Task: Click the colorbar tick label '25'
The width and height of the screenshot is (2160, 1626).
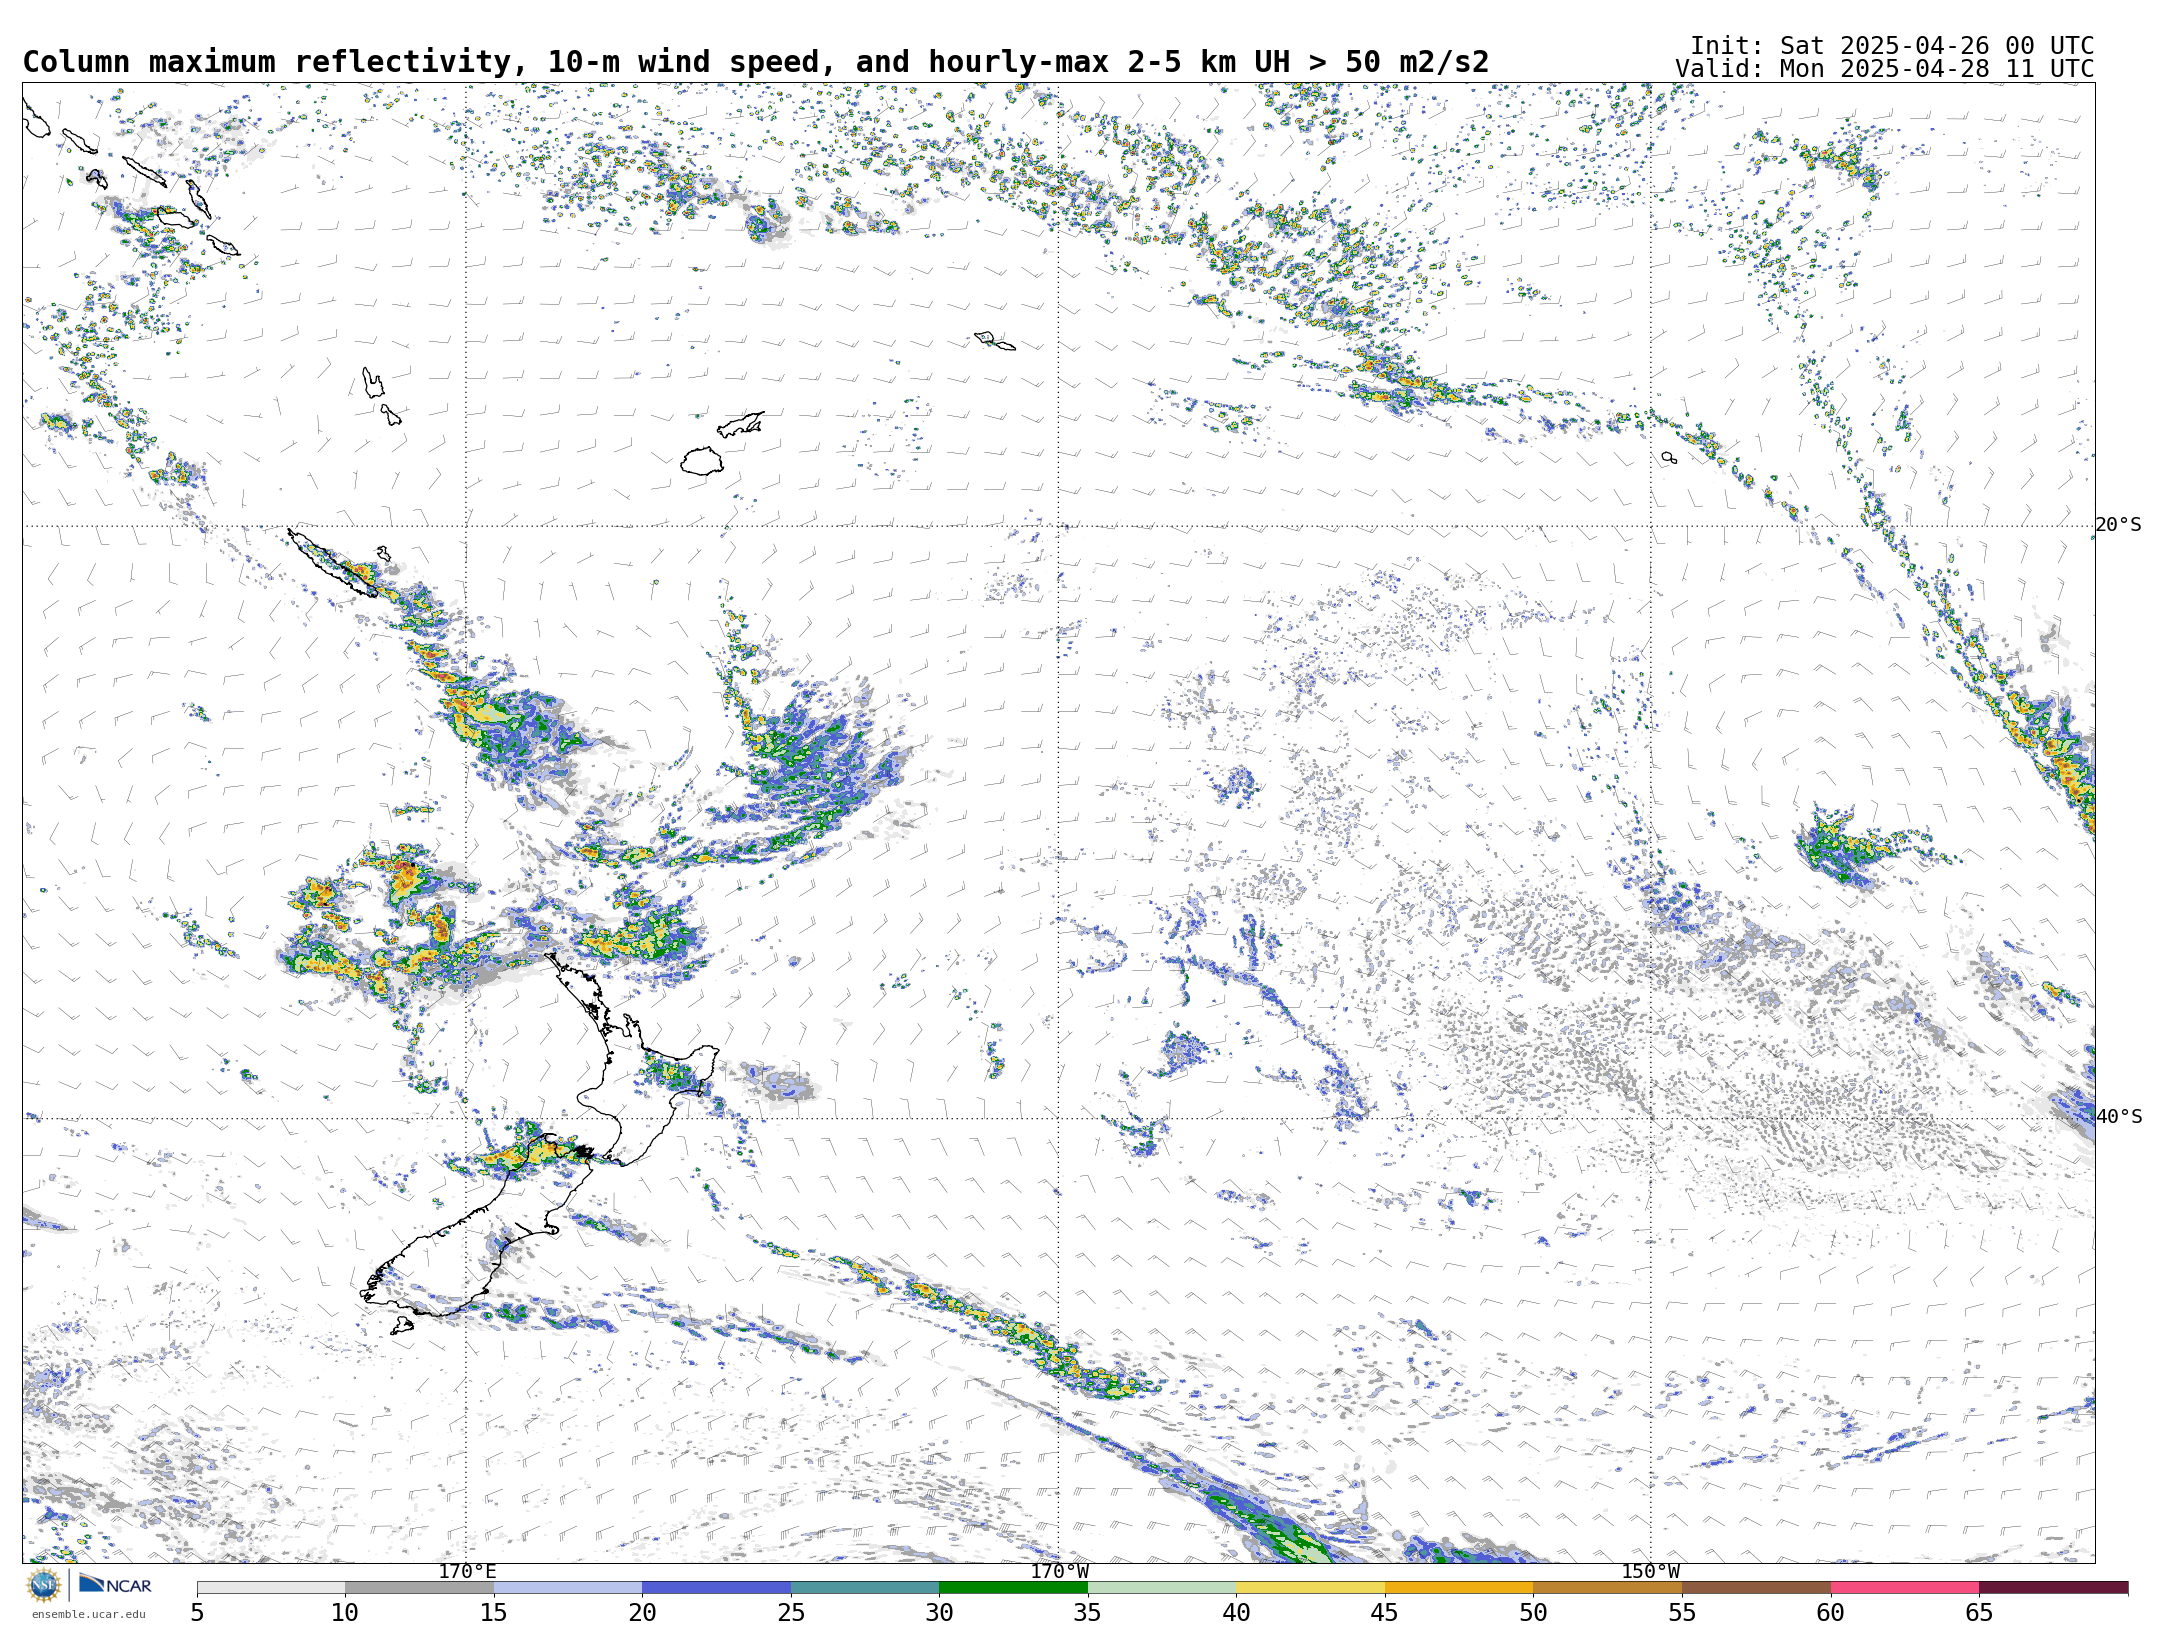Action: point(791,1612)
